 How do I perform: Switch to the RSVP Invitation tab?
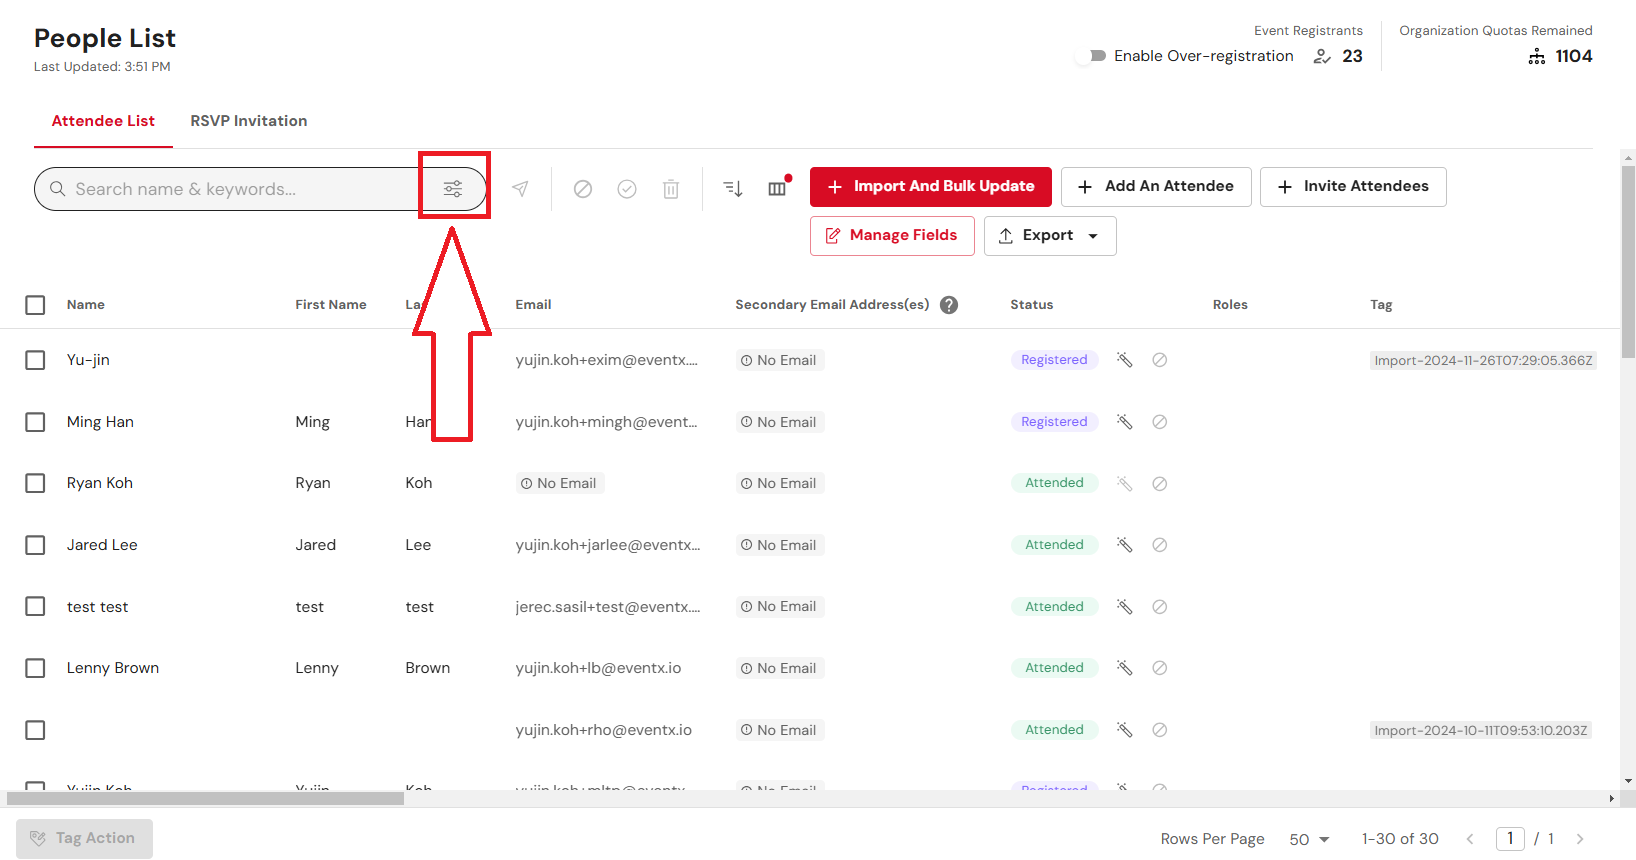[249, 121]
